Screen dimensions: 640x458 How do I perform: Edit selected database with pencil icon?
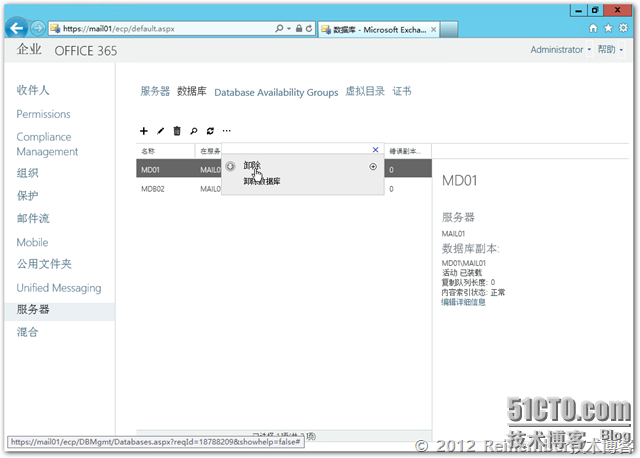pyautogui.click(x=160, y=131)
